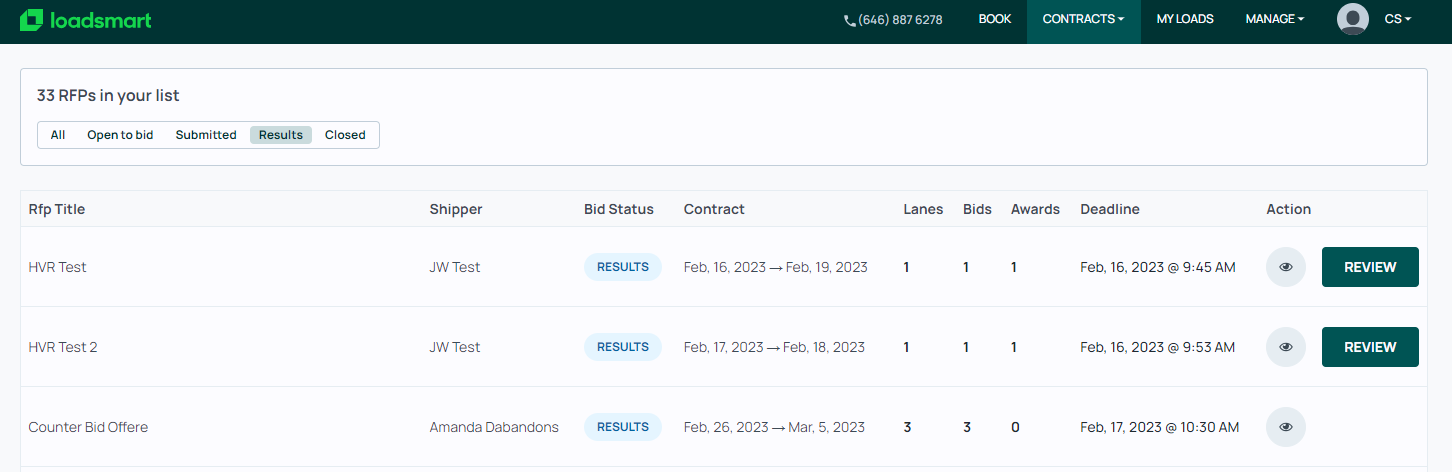Click the Awards column header
This screenshot has width=1452, height=472.
click(x=1035, y=209)
